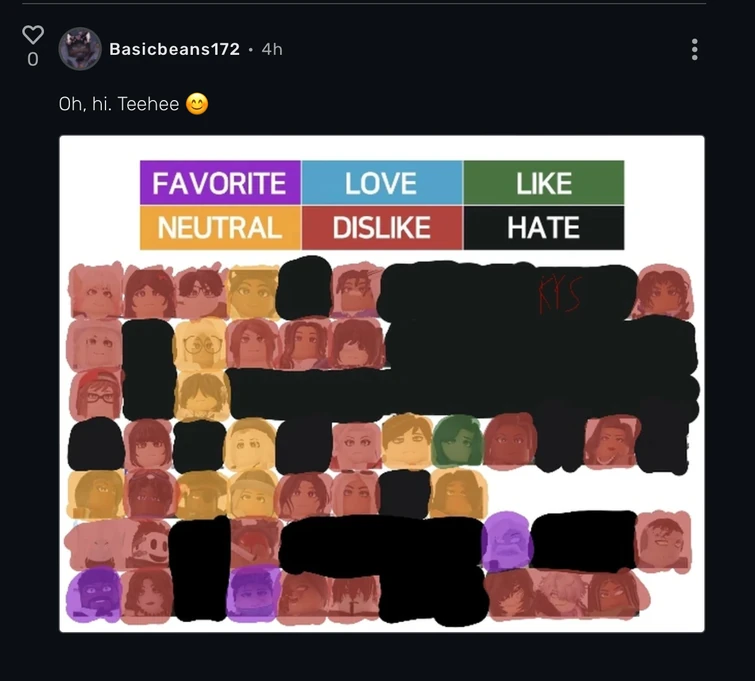Click the green-haired character face
Image resolution: width=755 pixels, height=681 pixels.
pos(457,442)
